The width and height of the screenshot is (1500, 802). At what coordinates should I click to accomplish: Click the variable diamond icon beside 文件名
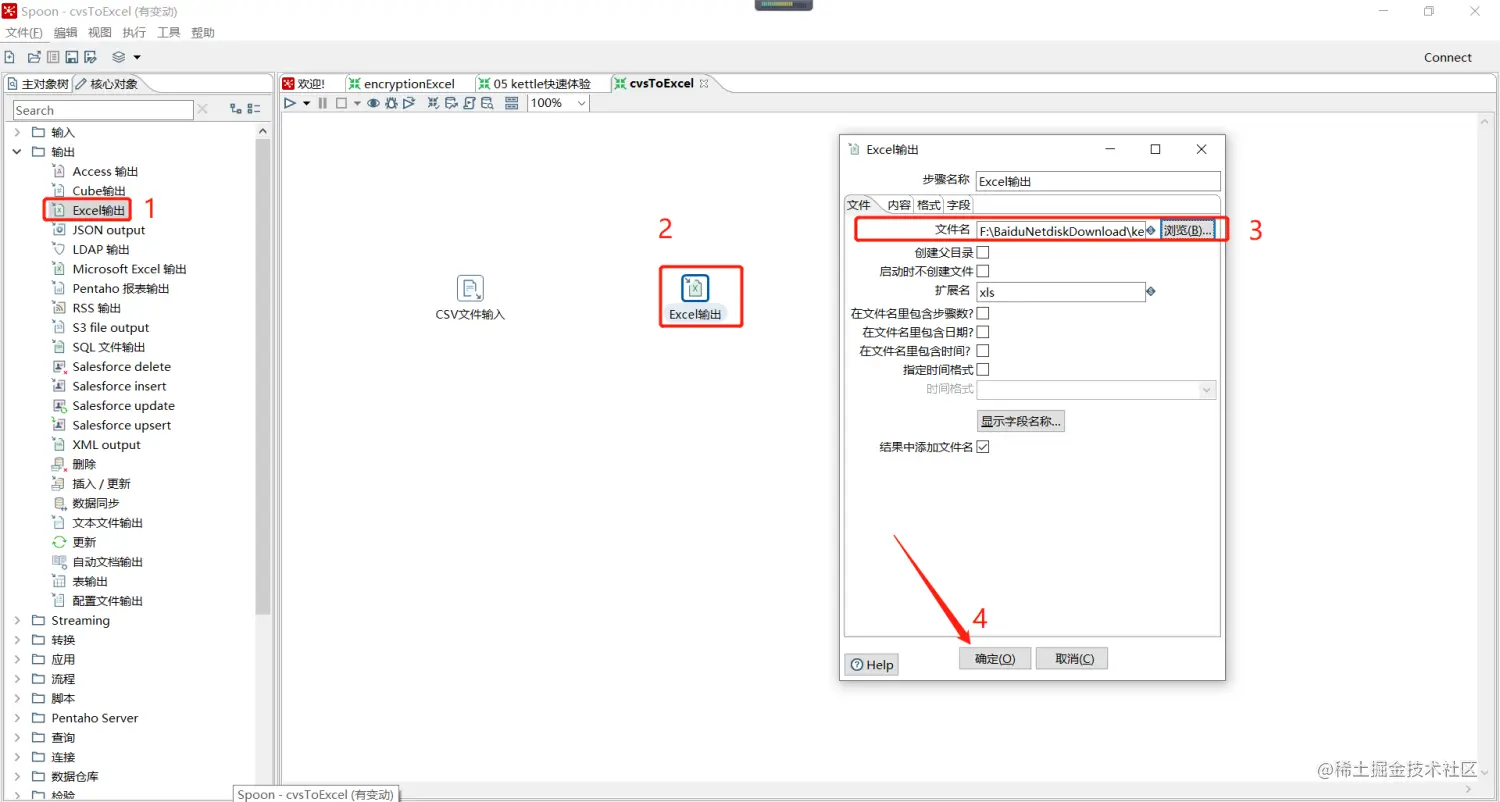point(1151,230)
